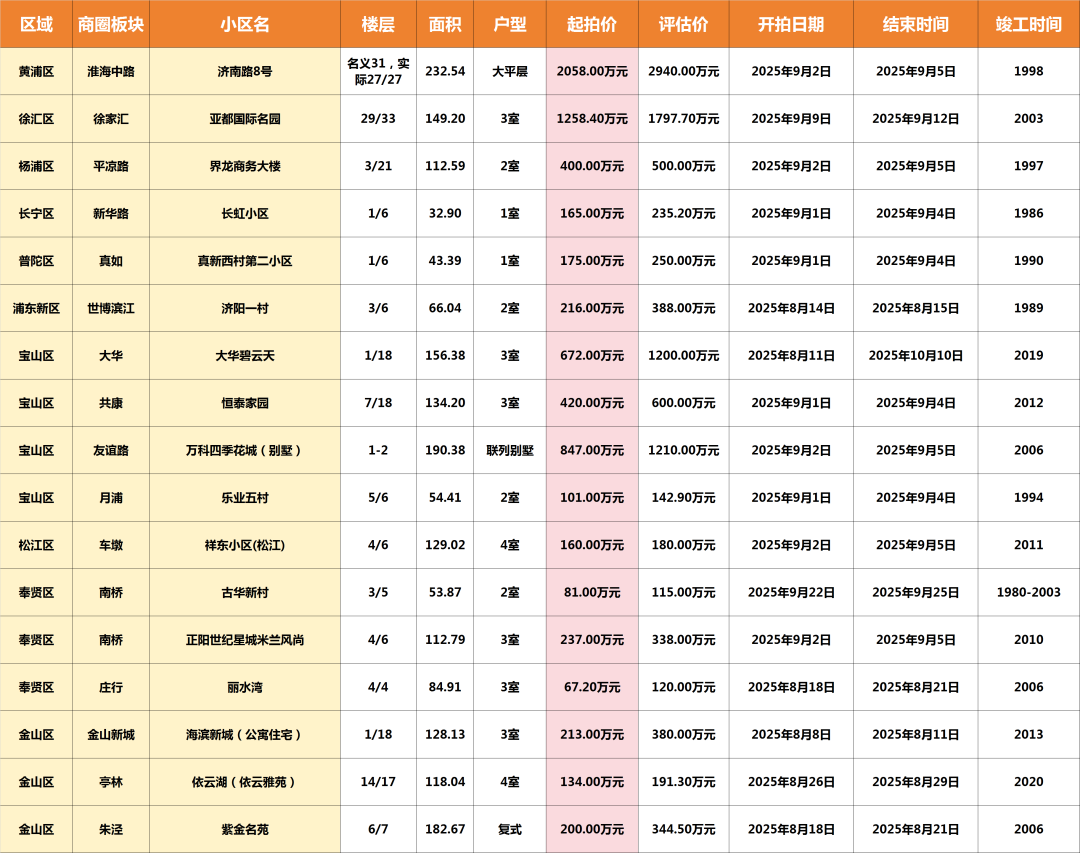The width and height of the screenshot is (1080, 853).
Task: Click the 开拍日期 column header
Action: click(791, 24)
